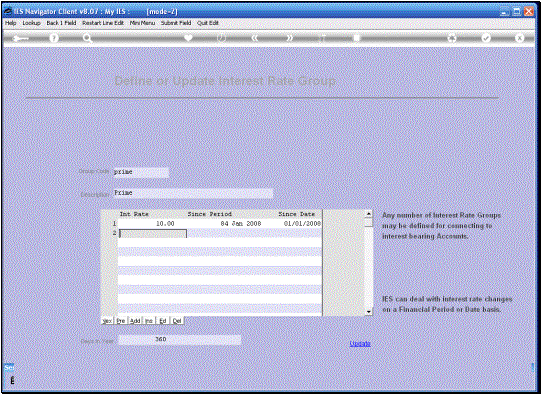
Task: Click the Int Rate column header
Action: (x=134, y=214)
